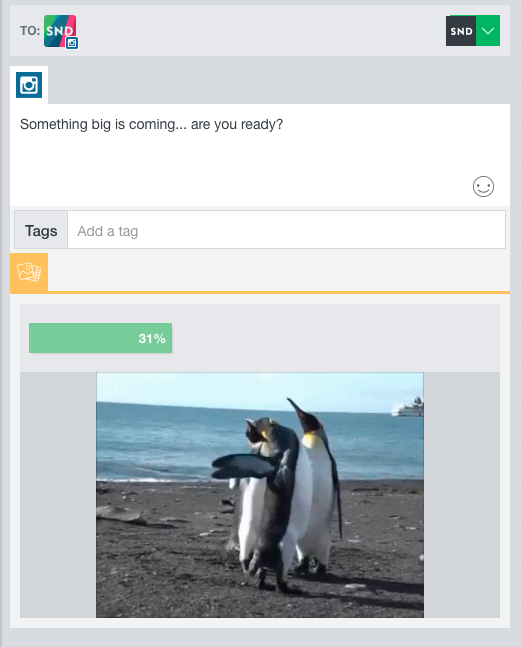This screenshot has width=521, height=647.
Task: Click the green 31% upload progress bar
Action: point(100,338)
